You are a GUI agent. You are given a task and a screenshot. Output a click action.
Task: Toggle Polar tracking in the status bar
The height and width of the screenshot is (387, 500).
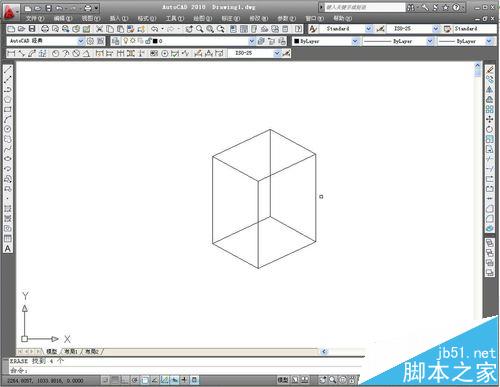pos(135,380)
